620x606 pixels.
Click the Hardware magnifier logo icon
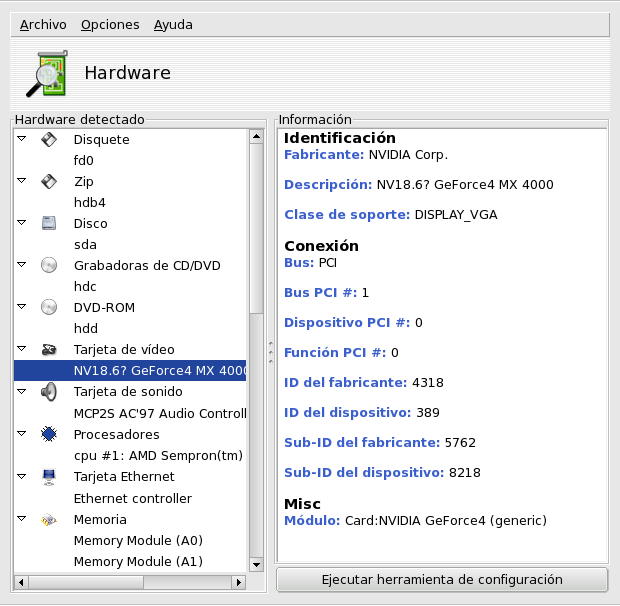pos(47,74)
